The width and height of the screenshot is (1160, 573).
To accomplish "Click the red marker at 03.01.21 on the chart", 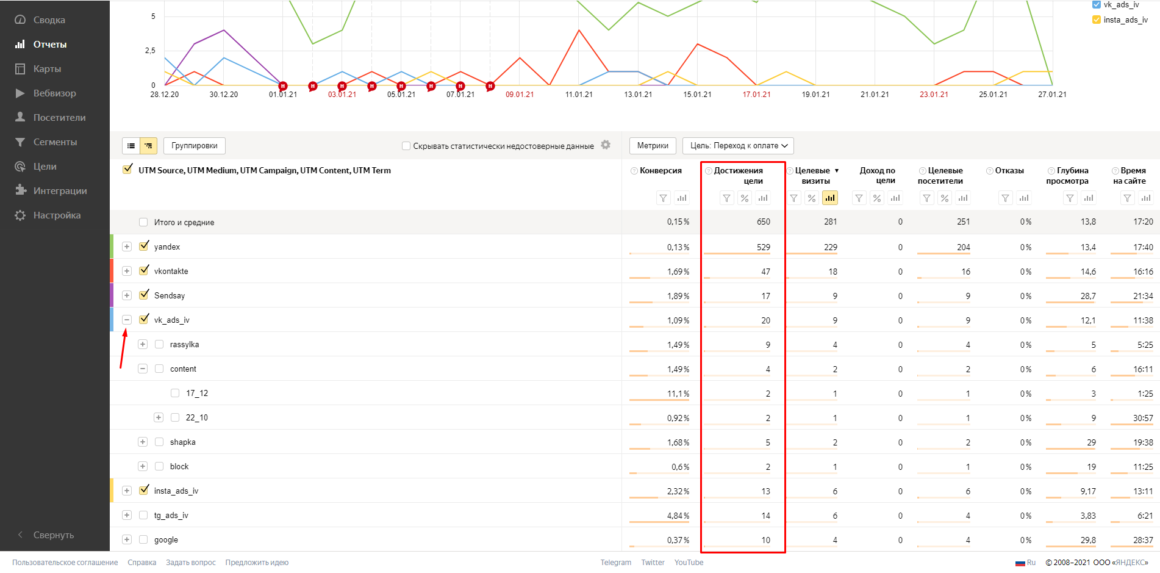I will pyautogui.click(x=341, y=86).
